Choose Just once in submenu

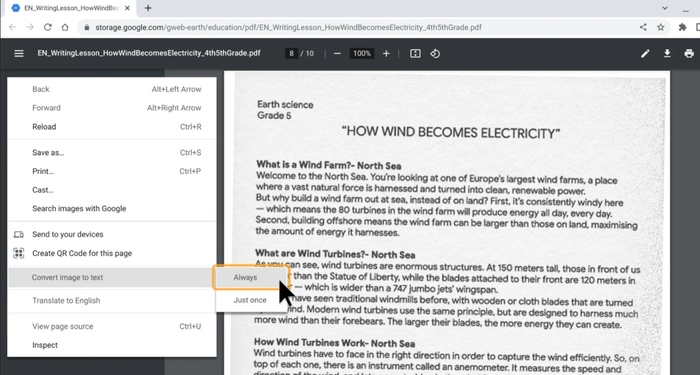tap(251, 300)
